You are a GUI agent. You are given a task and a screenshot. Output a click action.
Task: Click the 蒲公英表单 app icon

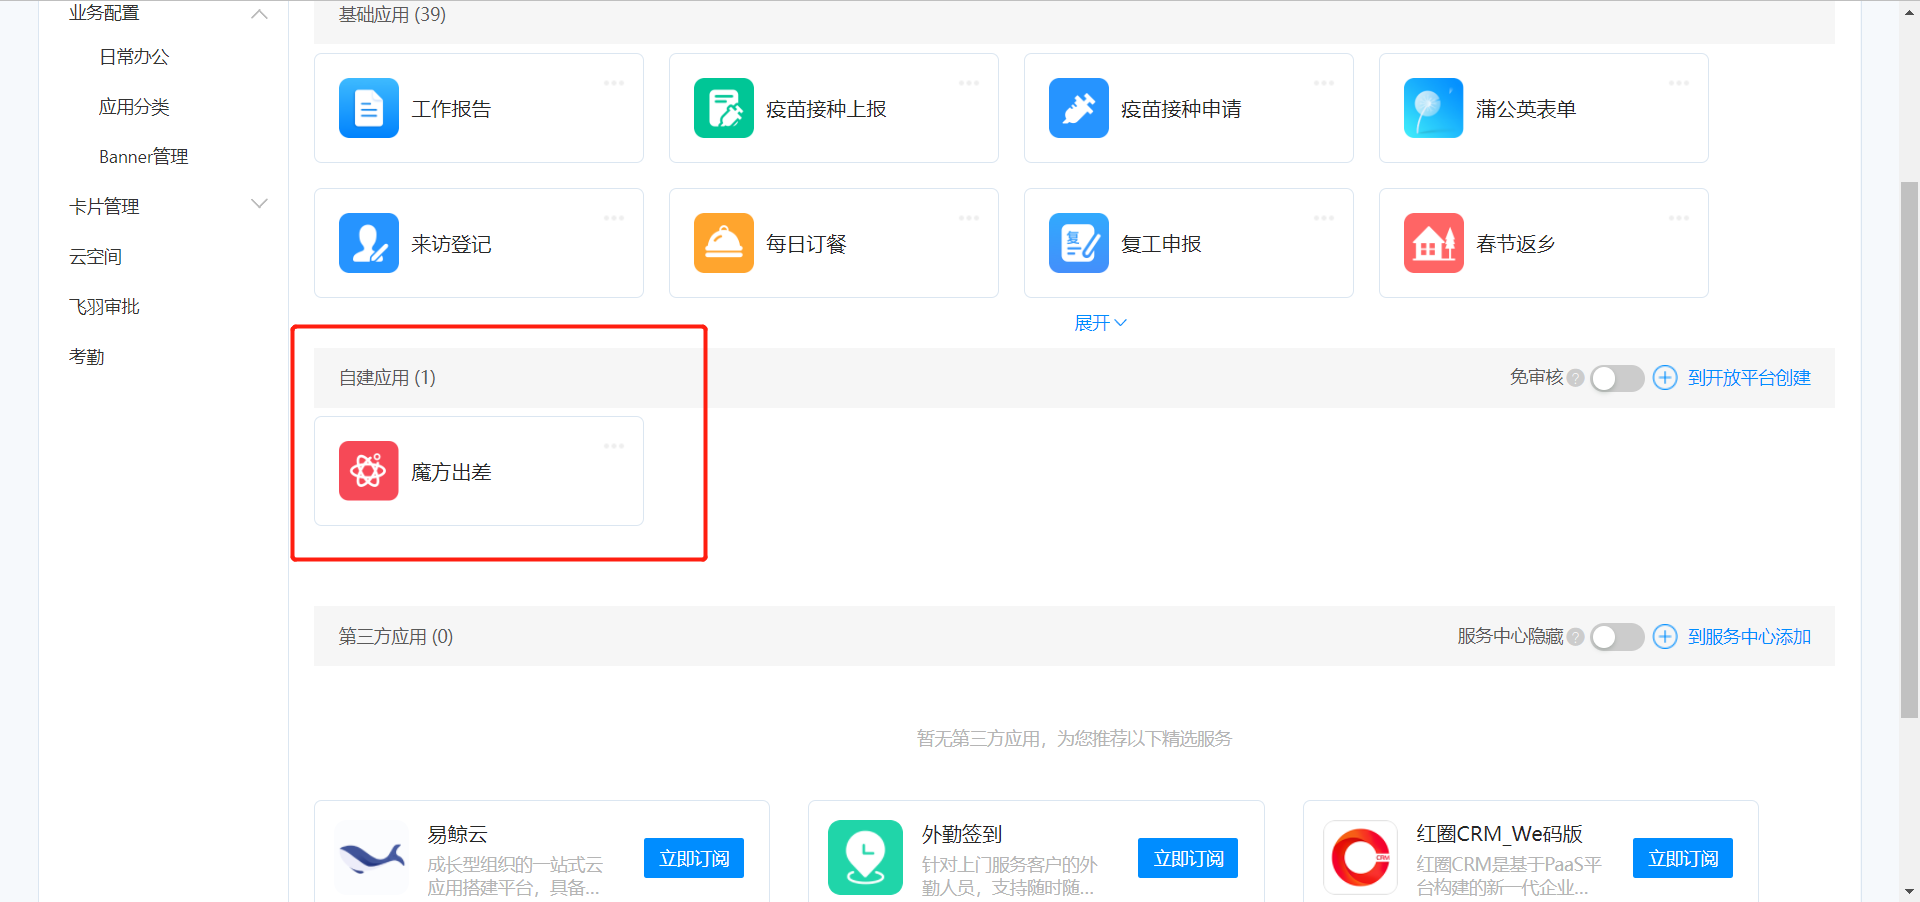(1432, 108)
